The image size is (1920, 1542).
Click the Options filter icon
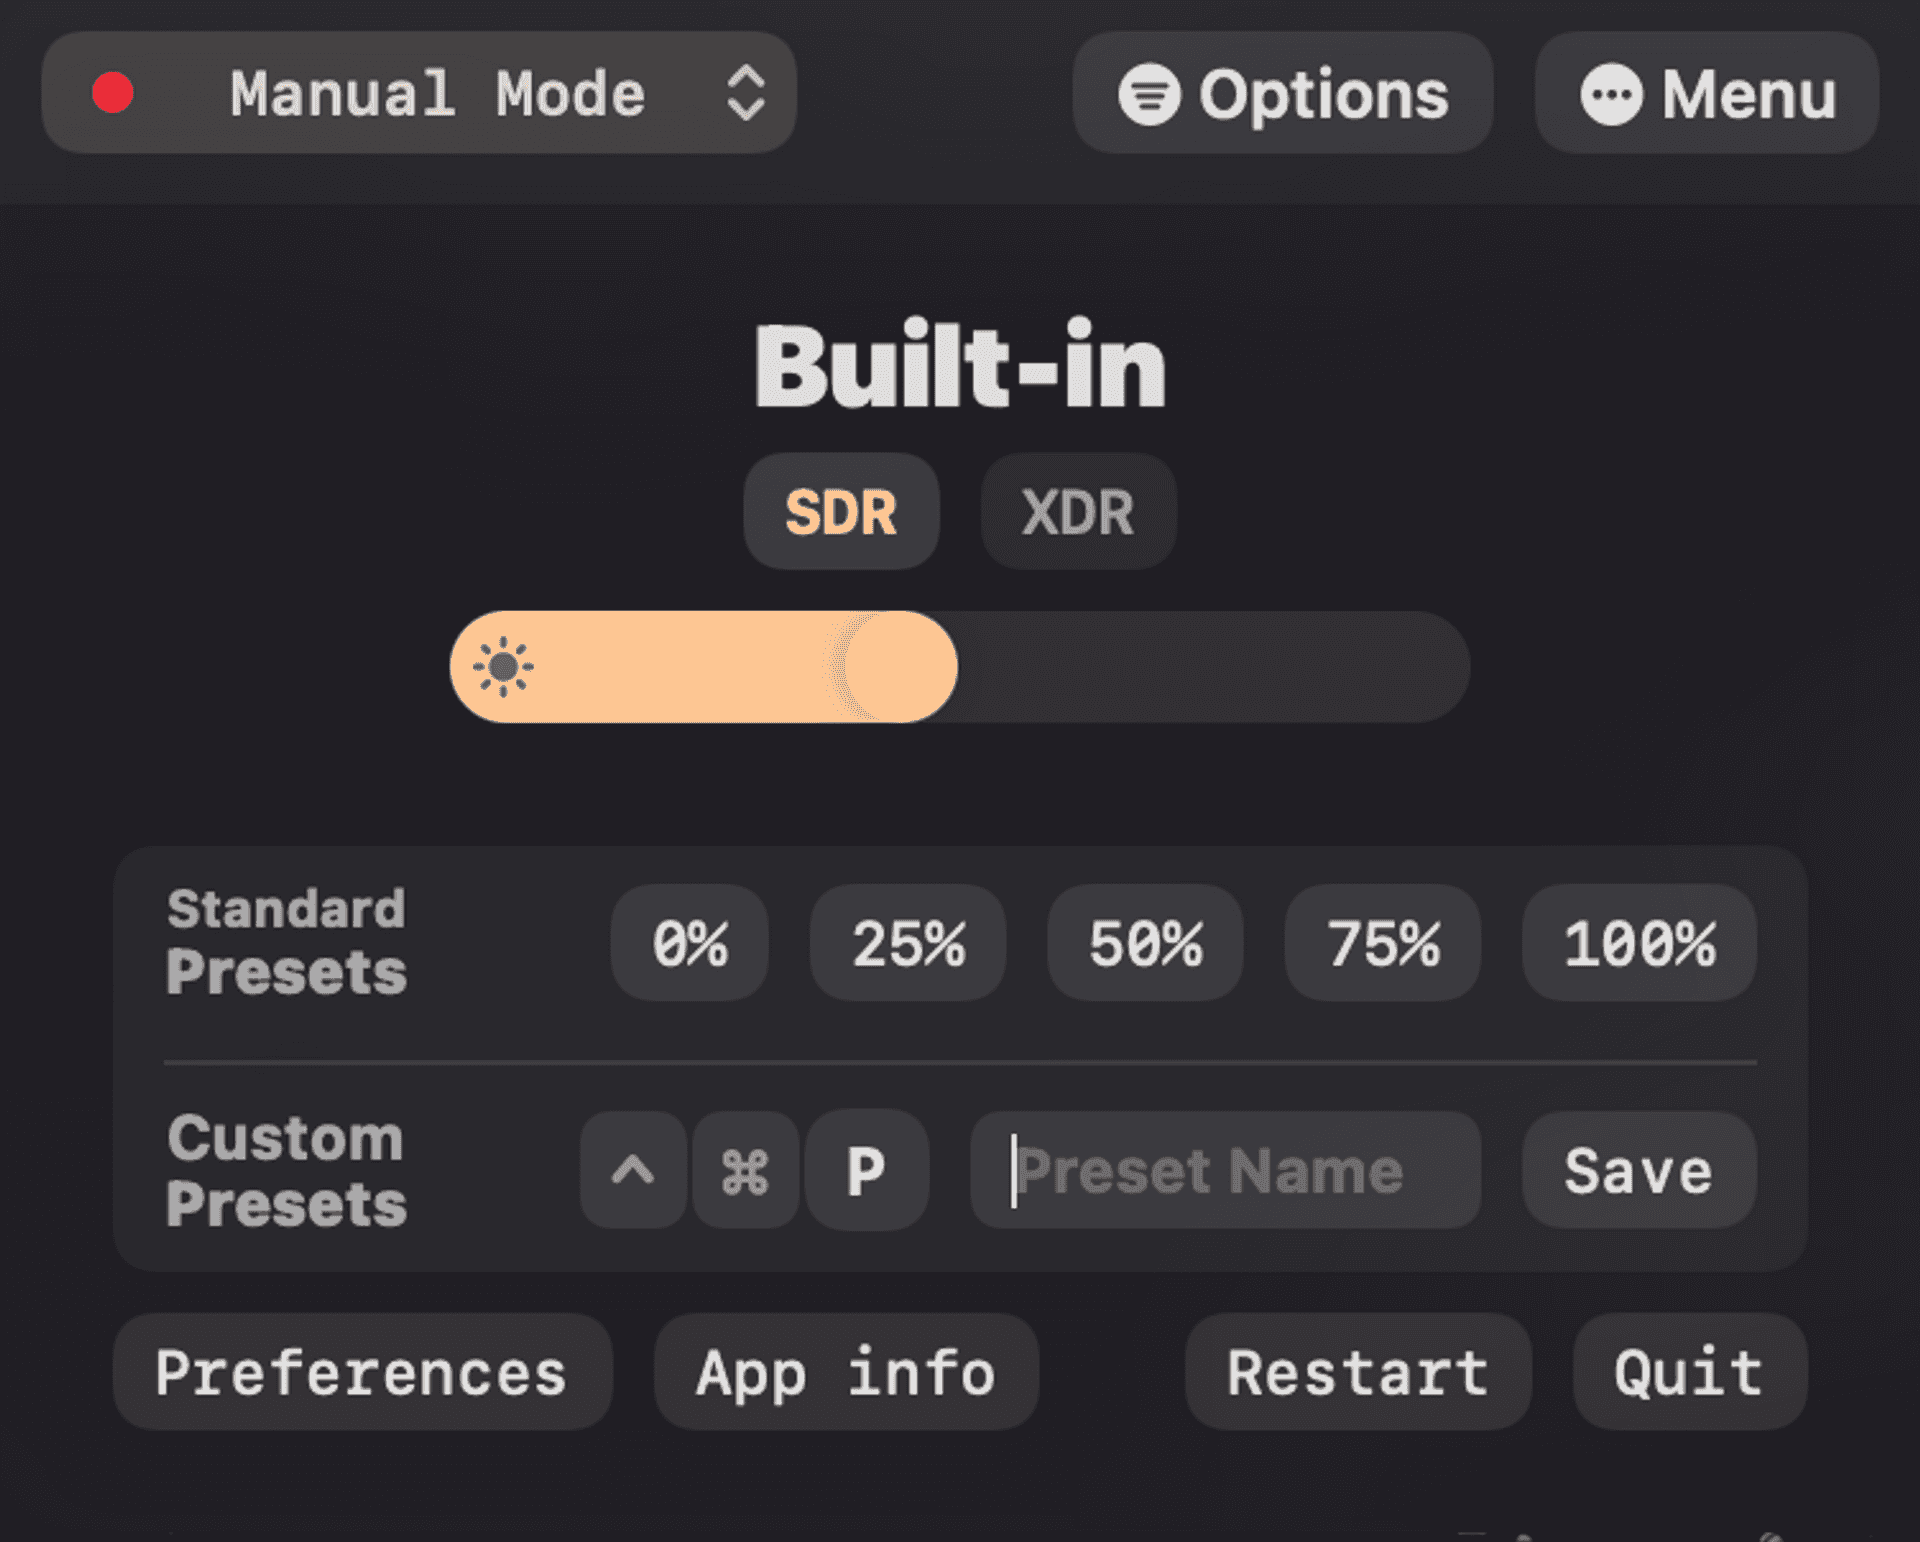(1149, 95)
